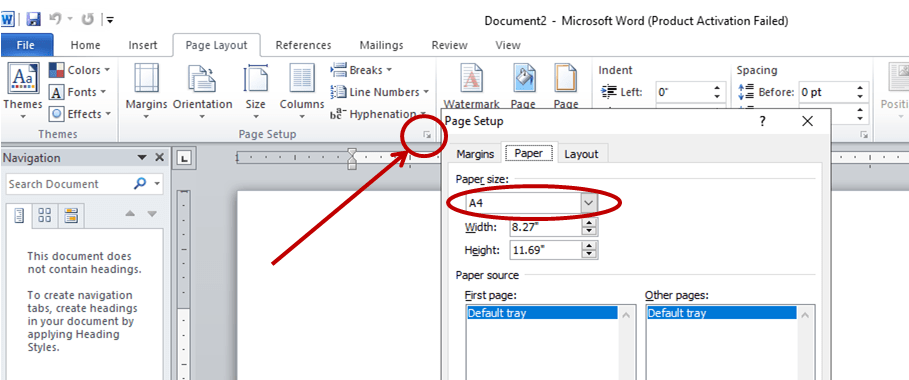Open the References tab
909x380 pixels.
tap(303, 45)
